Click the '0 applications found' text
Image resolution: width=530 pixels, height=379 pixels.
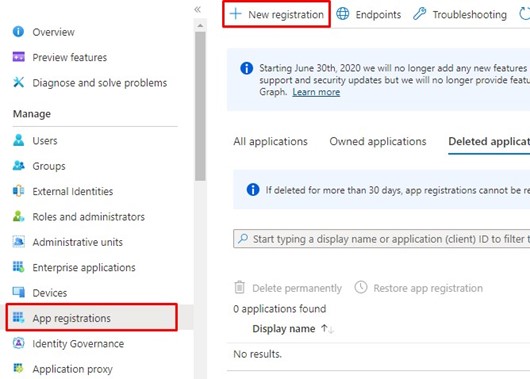coord(280,308)
